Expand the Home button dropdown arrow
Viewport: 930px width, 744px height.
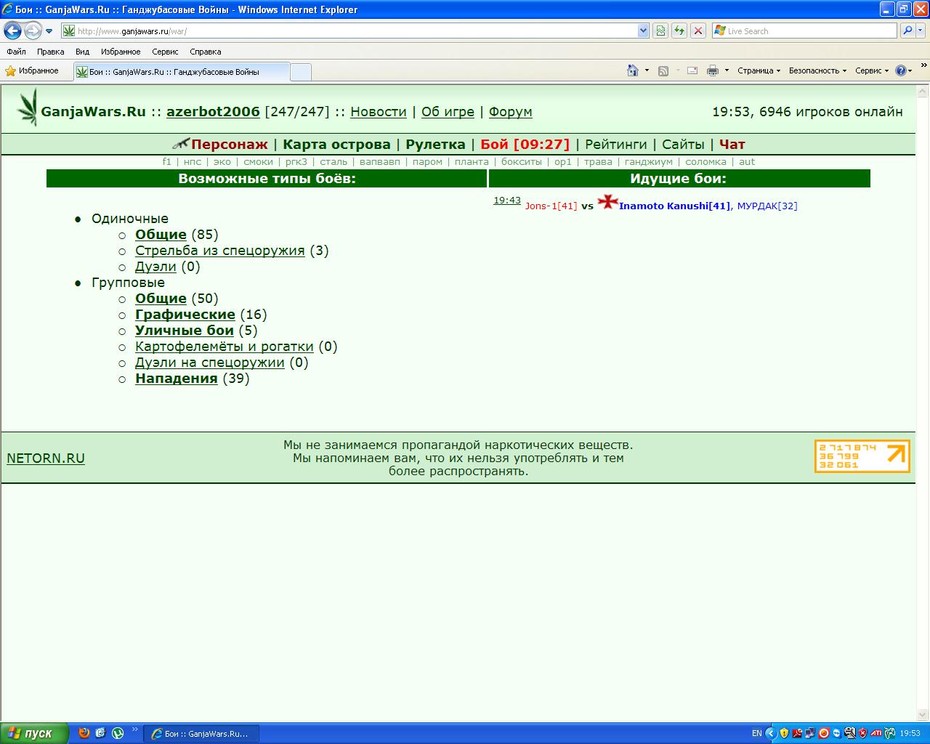646,71
